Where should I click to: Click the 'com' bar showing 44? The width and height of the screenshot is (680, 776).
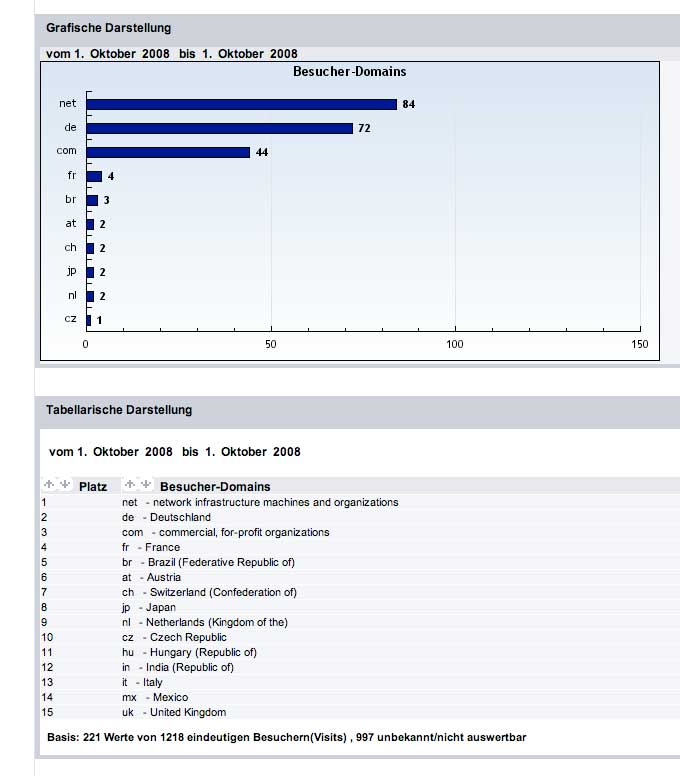pyautogui.click(x=167, y=152)
